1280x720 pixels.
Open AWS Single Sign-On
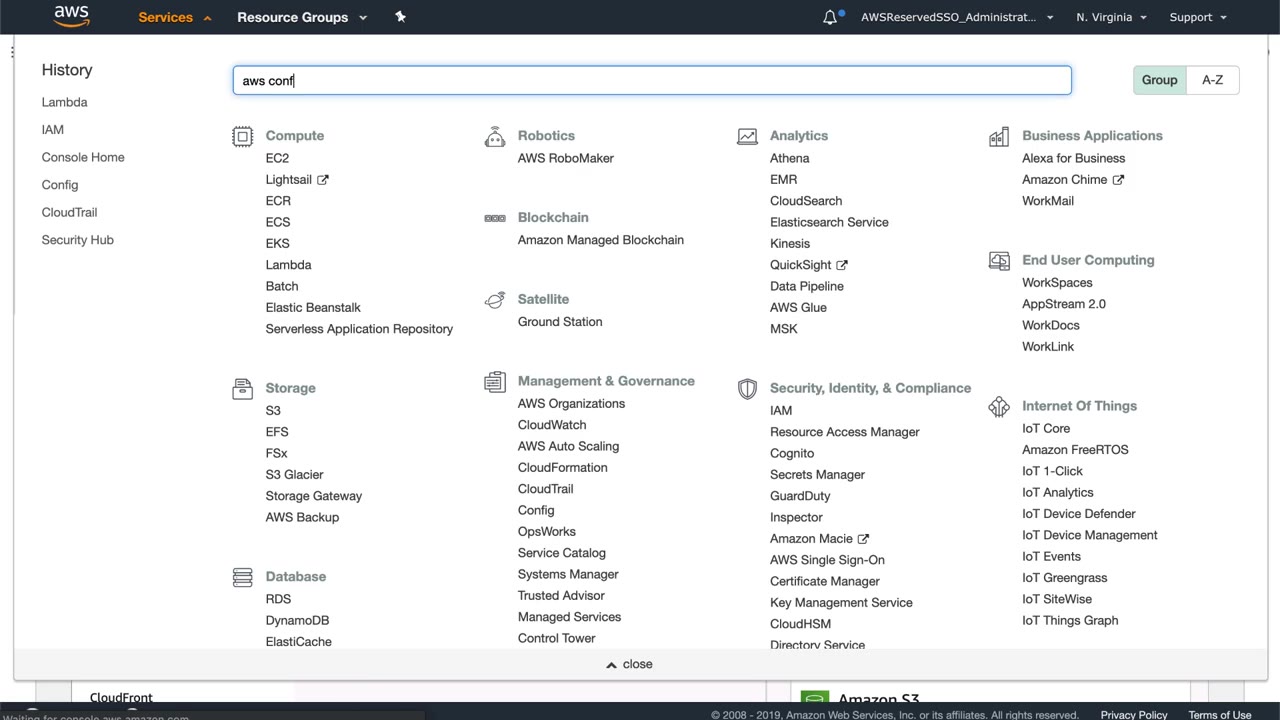827,560
